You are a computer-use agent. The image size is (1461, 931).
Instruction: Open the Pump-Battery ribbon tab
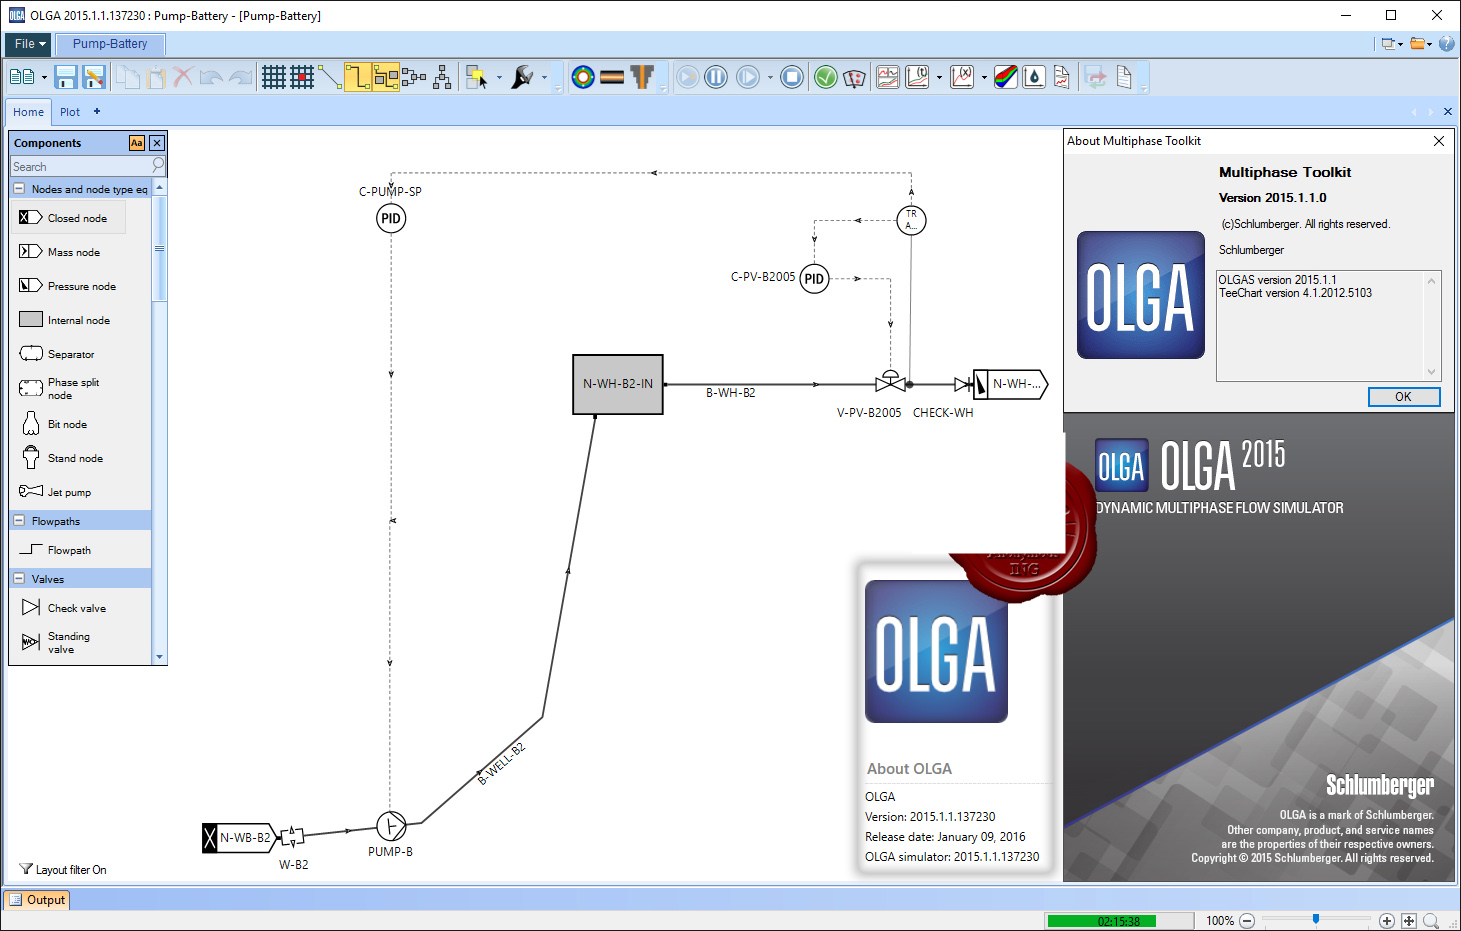click(x=110, y=44)
